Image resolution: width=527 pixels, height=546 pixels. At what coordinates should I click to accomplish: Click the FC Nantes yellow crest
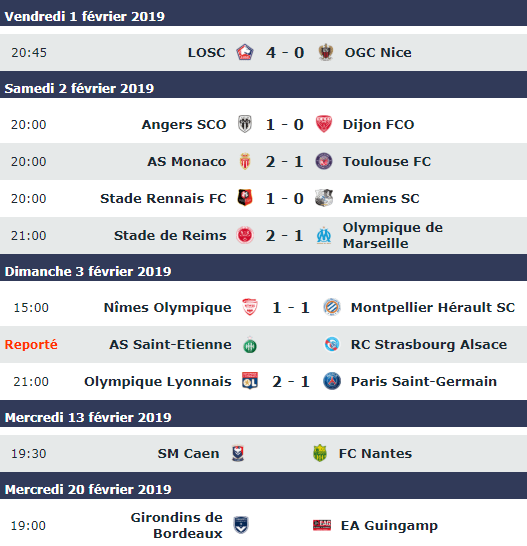[320, 453]
